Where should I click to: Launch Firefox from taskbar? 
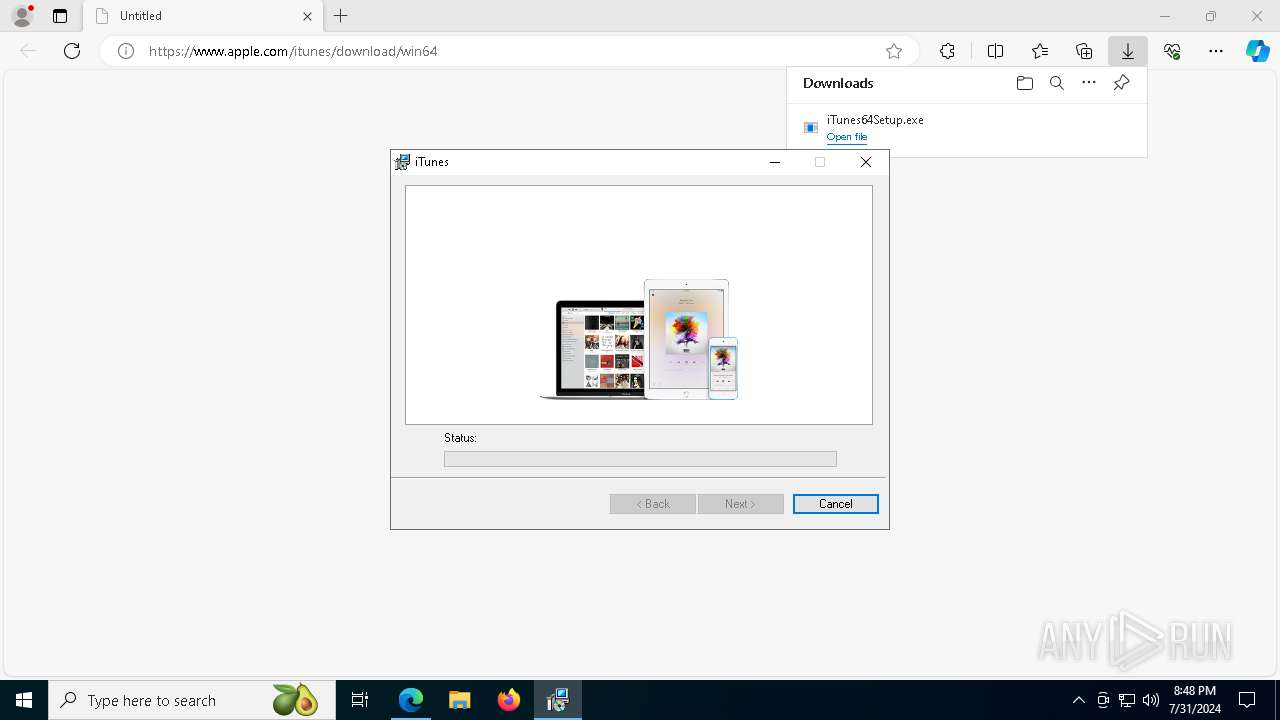(508, 700)
